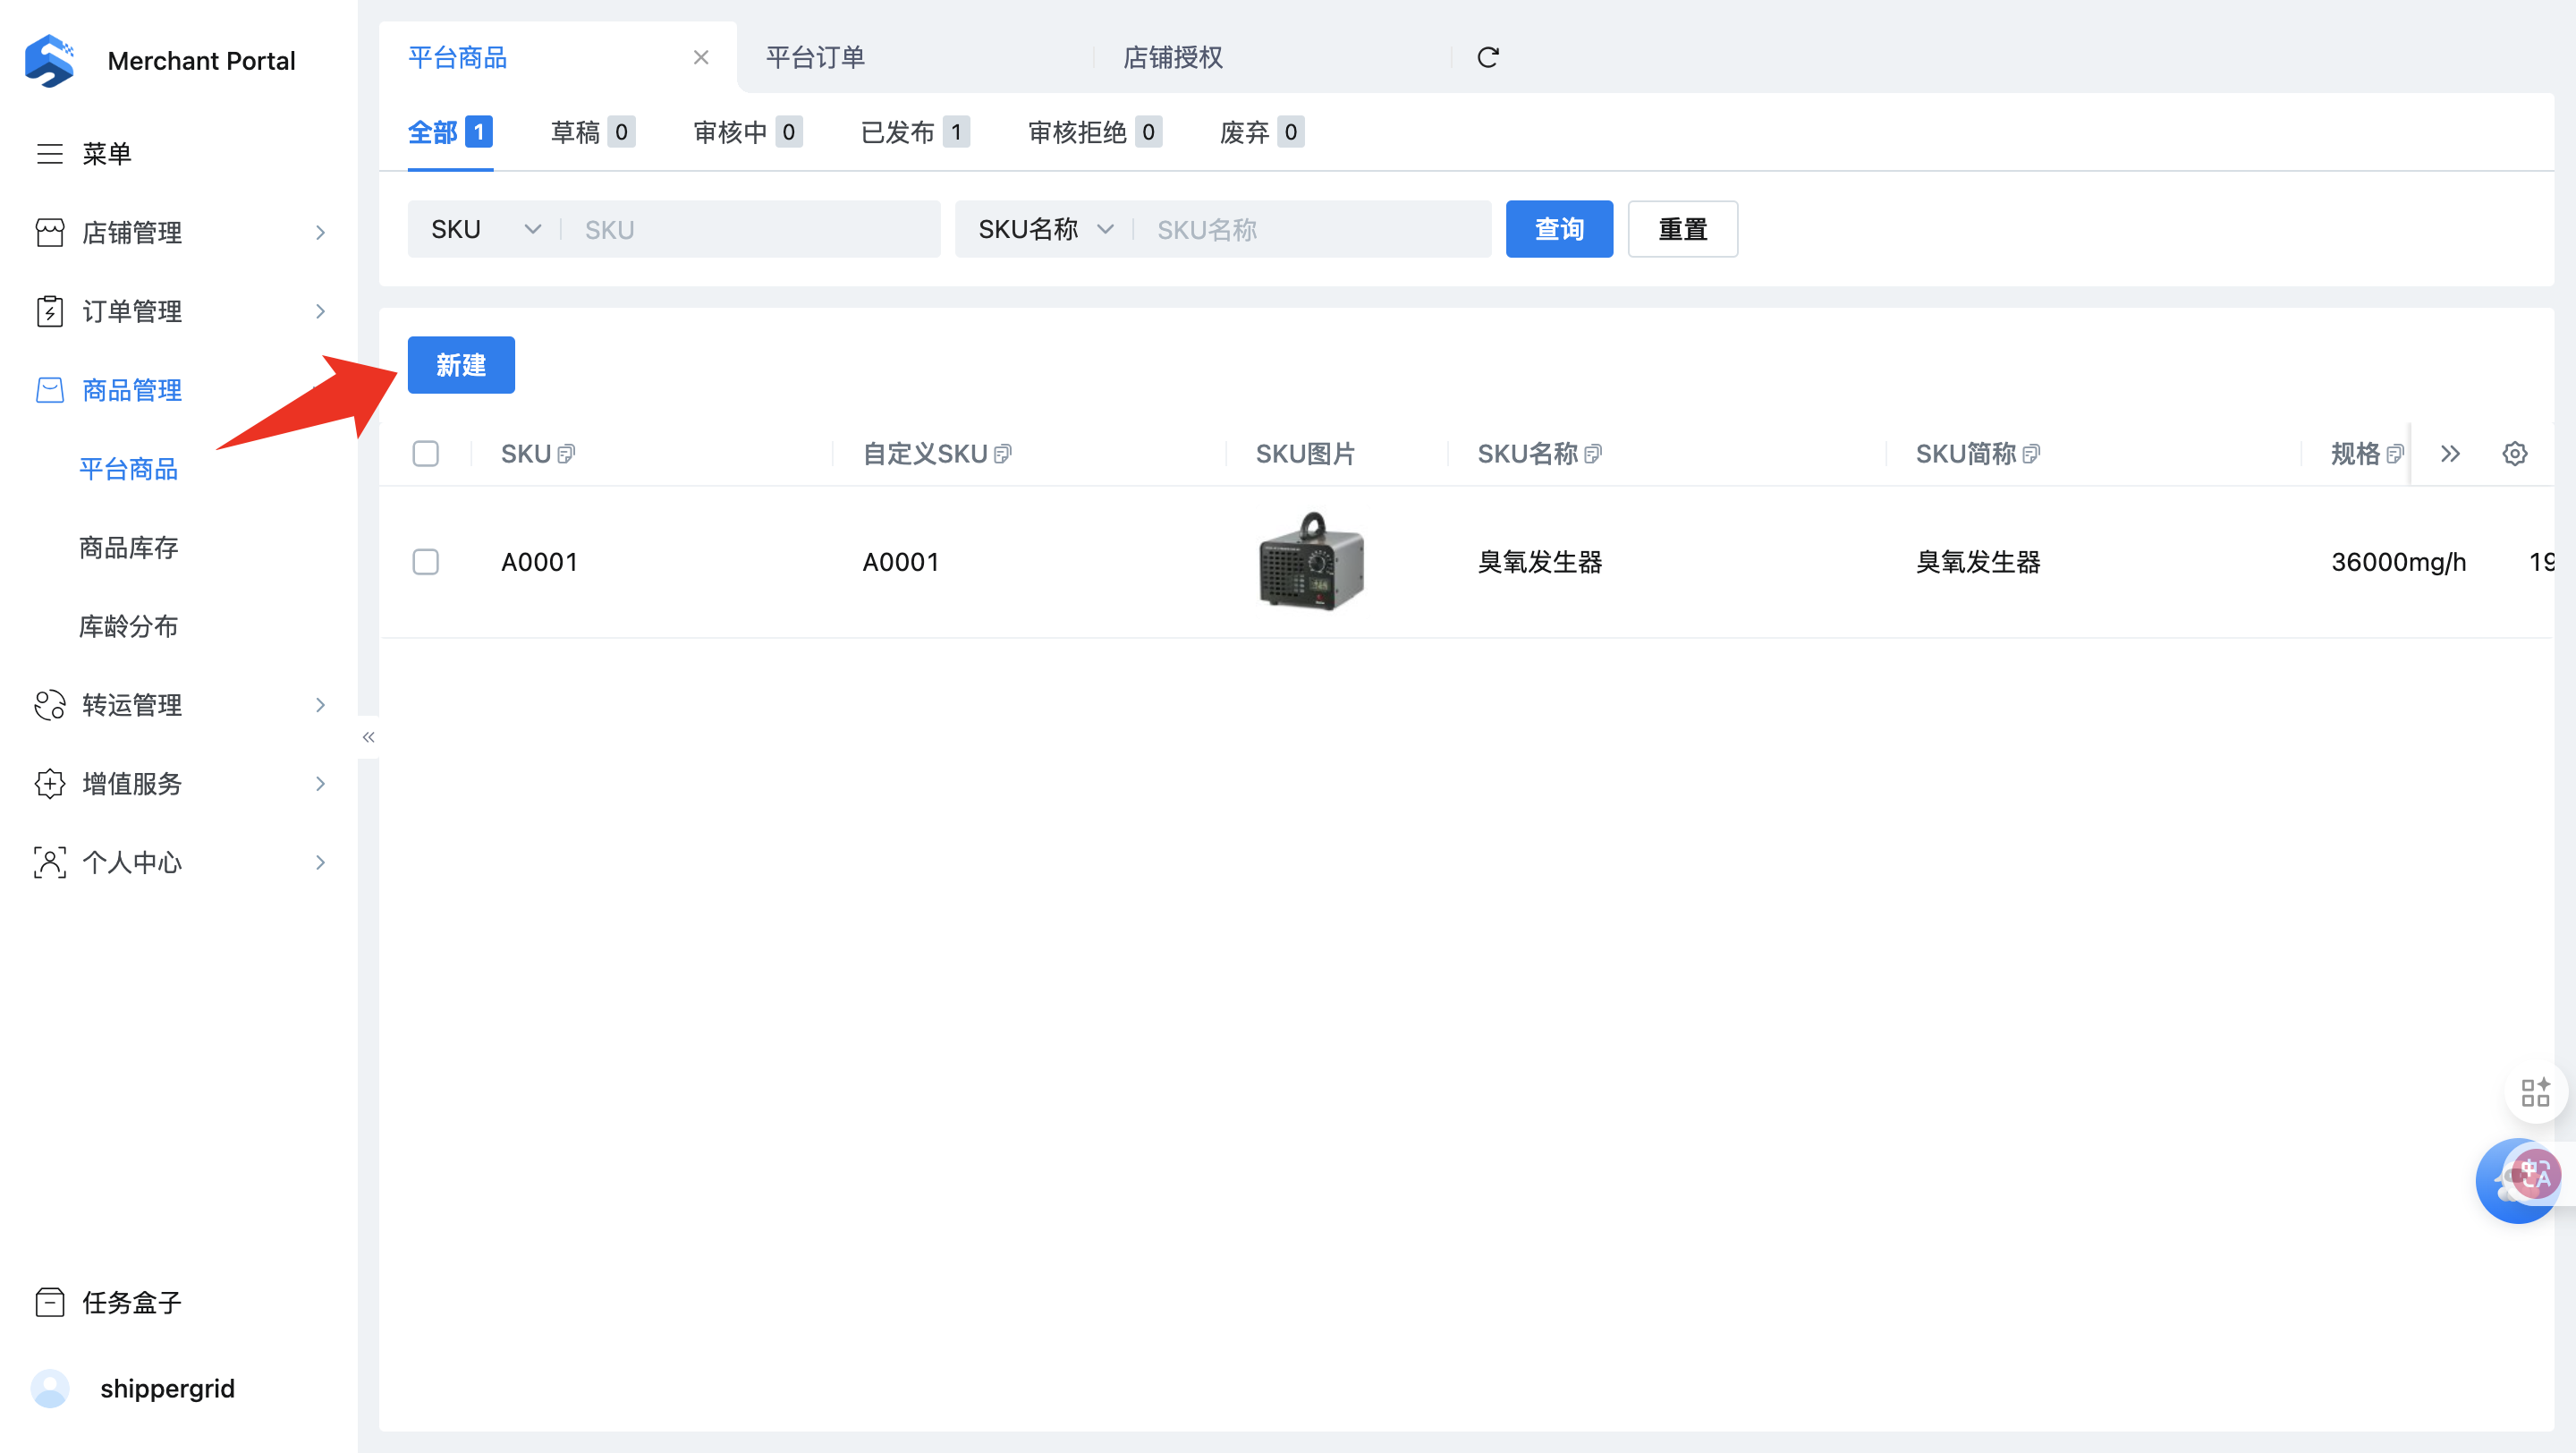Viewport: 2576px width, 1453px height.
Task: Open the 任务盒子 task box icon
Action: point(49,1301)
